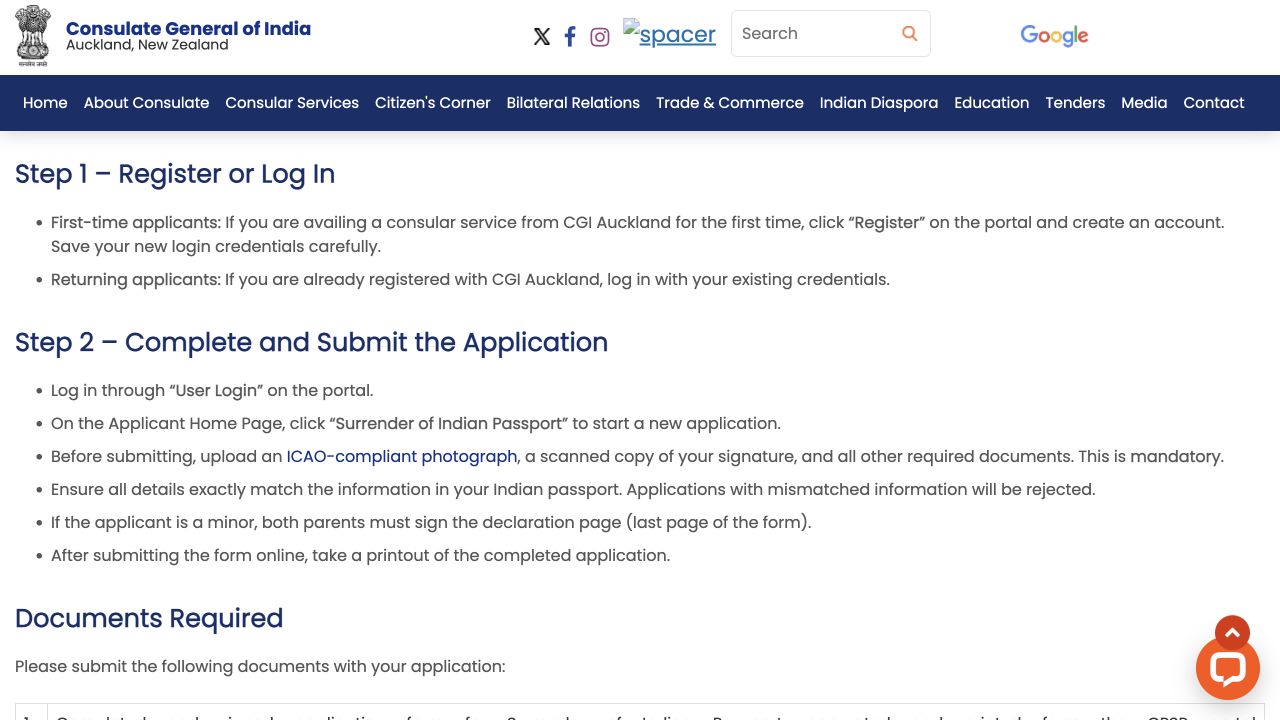The image size is (1280, 720).
Task: Open Education menu
Action: pyautogui.click(x=992, y=103)
